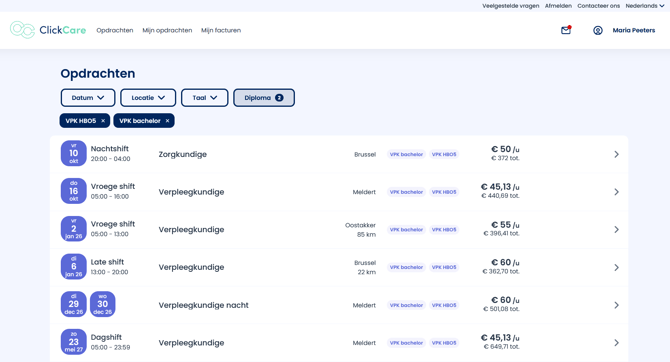Open the Nederlands language dropdown
The image size is (670, 362).
click(645, 6)
